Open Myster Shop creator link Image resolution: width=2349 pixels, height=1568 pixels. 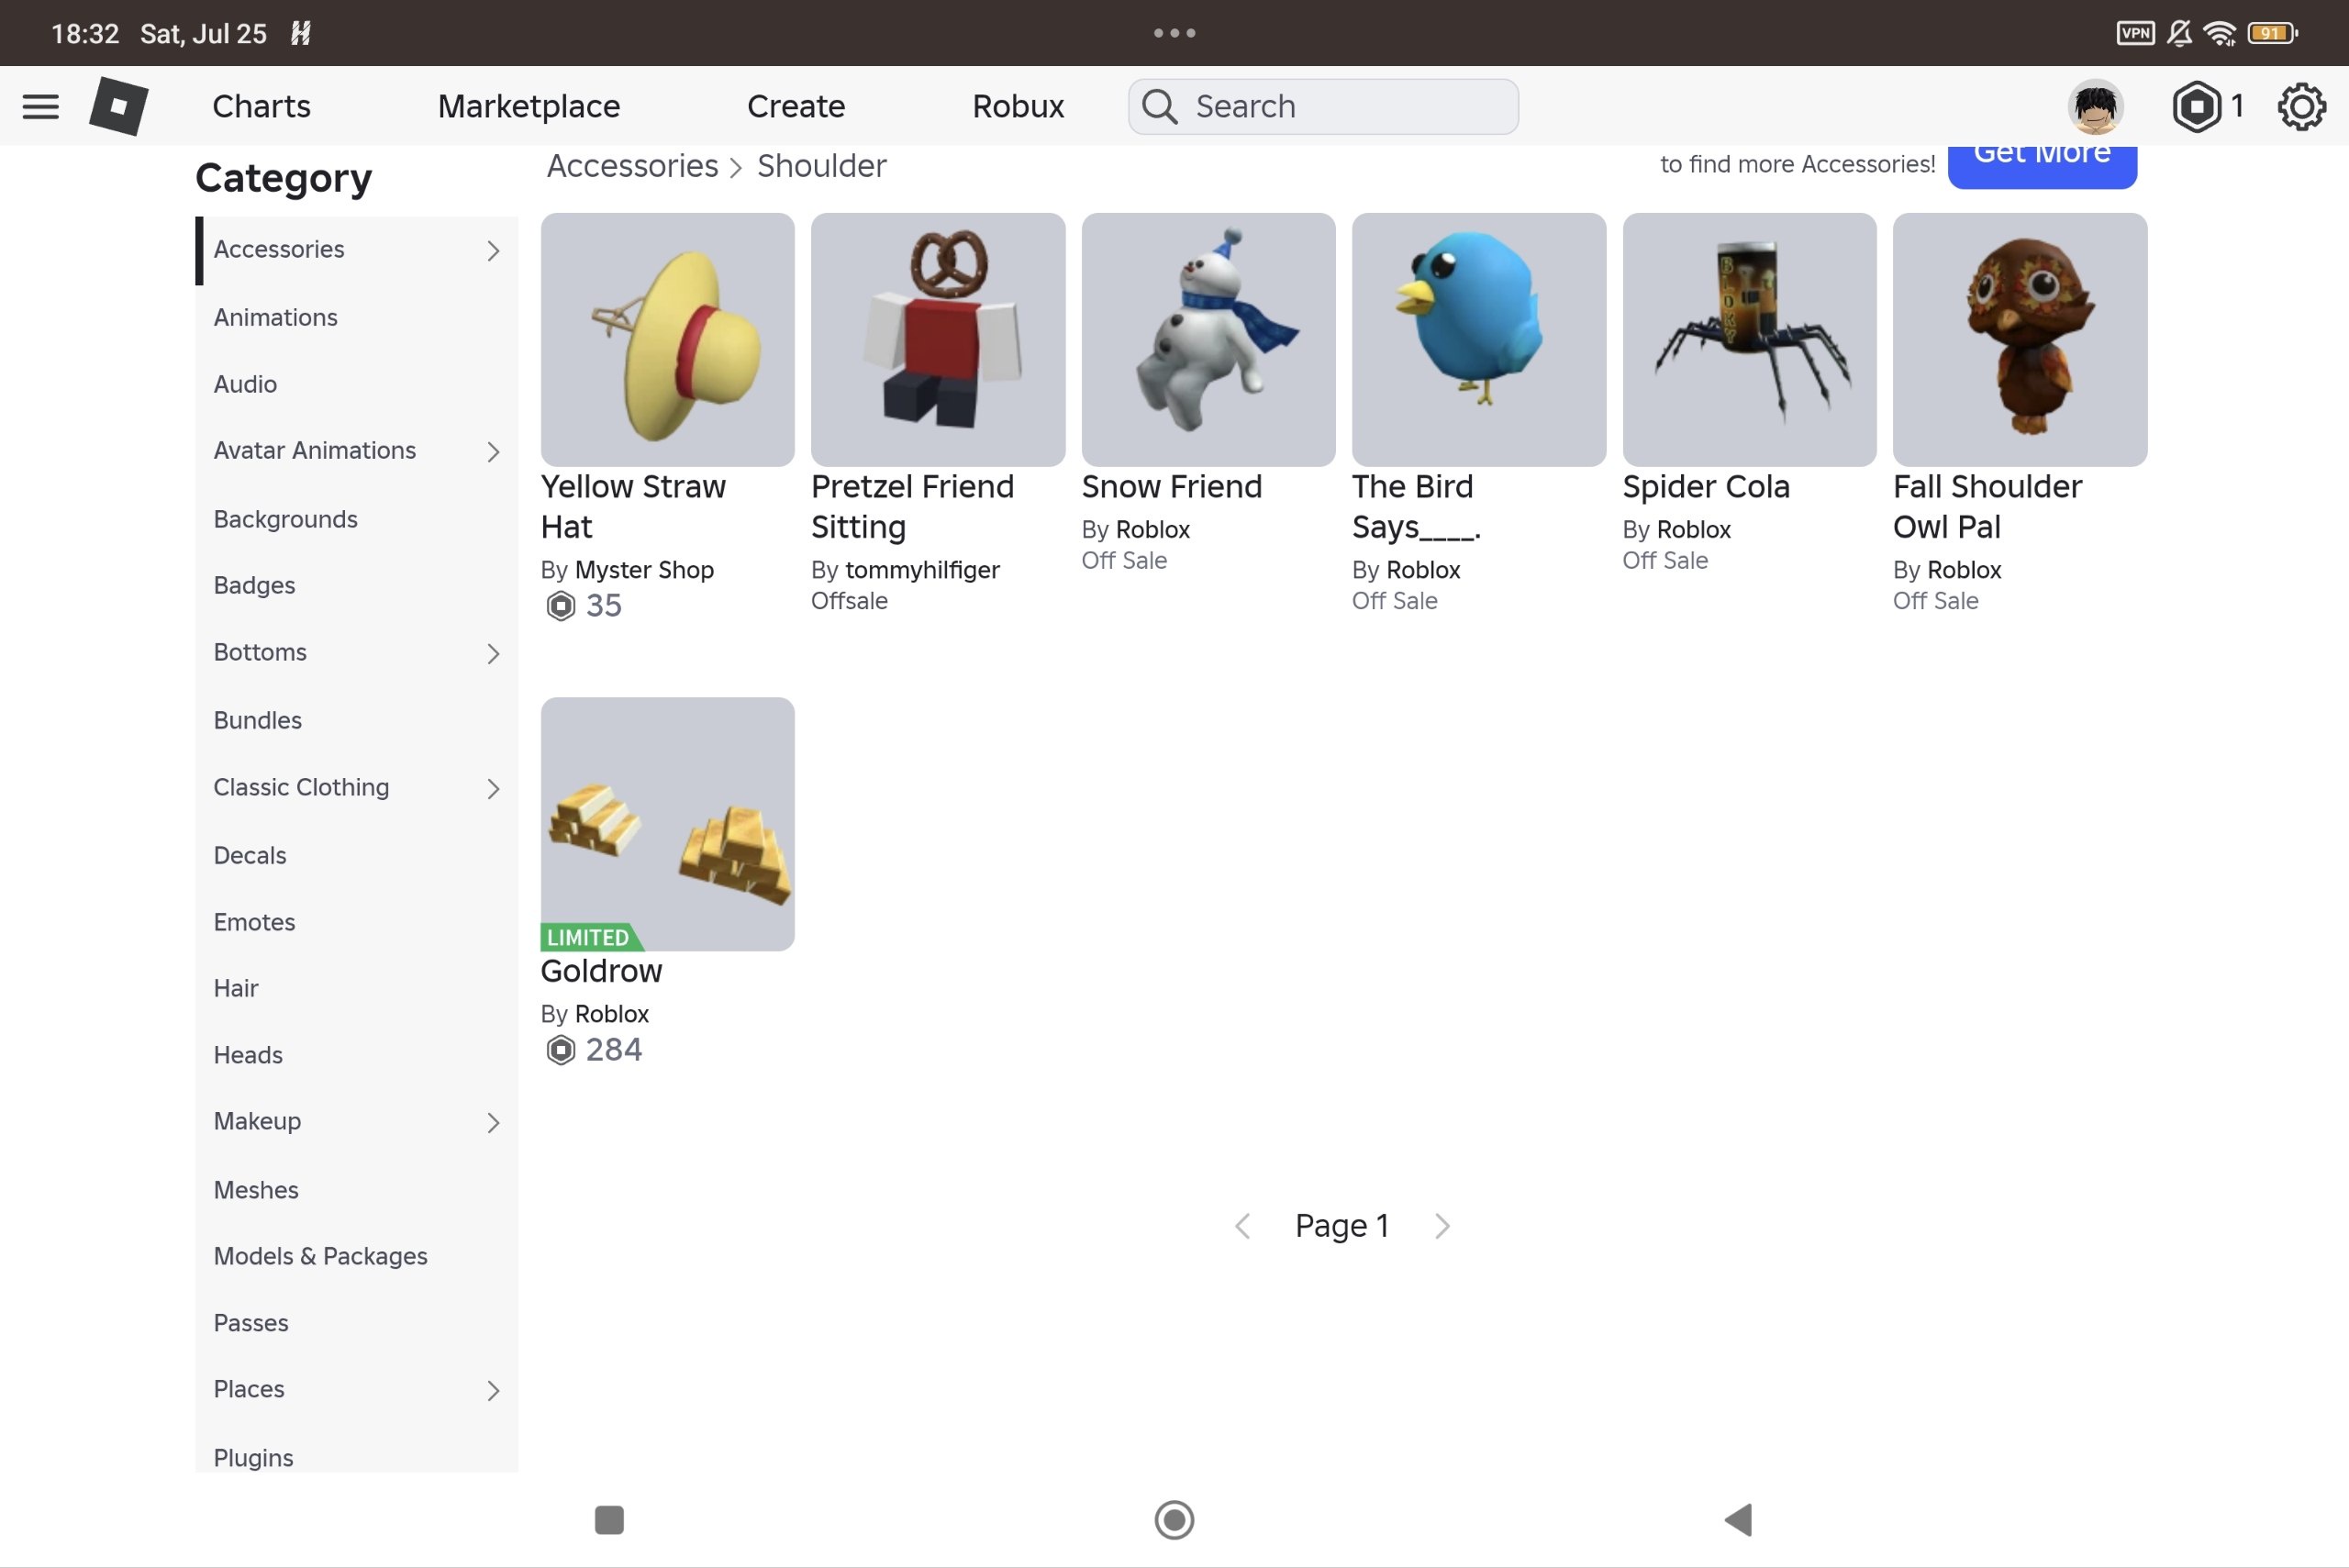(644, 570)
